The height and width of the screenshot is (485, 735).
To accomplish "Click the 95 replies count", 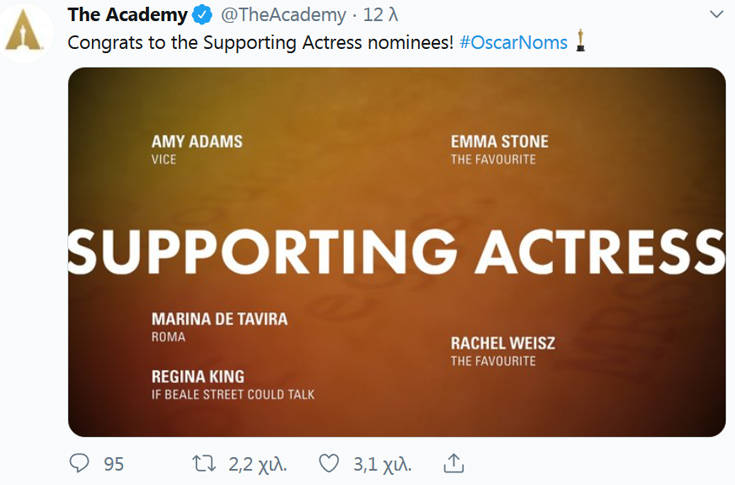I will pyautogui.click(x=113, y=464).
